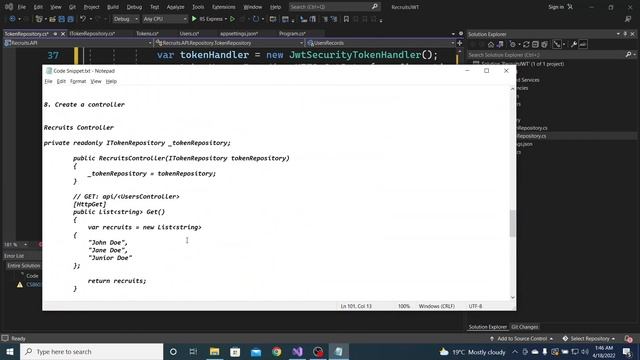Image resolution: width=640 pixels, height=360 pixels.
Task: Expand the IIS Express launch options arrow
Action: [226, 19]
